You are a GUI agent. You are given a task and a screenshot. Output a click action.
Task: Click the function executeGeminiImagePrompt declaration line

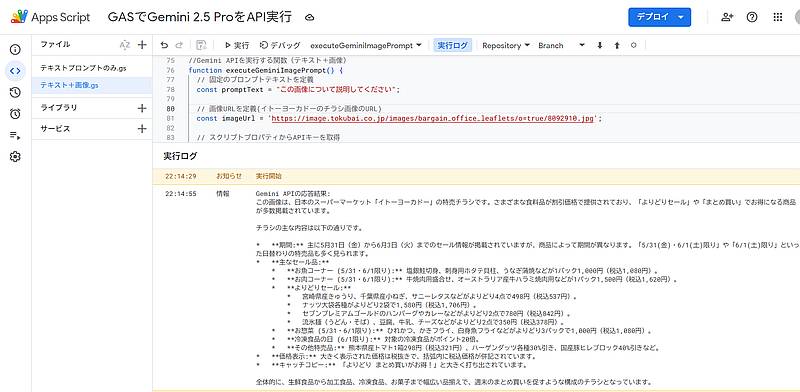[266, 70]
